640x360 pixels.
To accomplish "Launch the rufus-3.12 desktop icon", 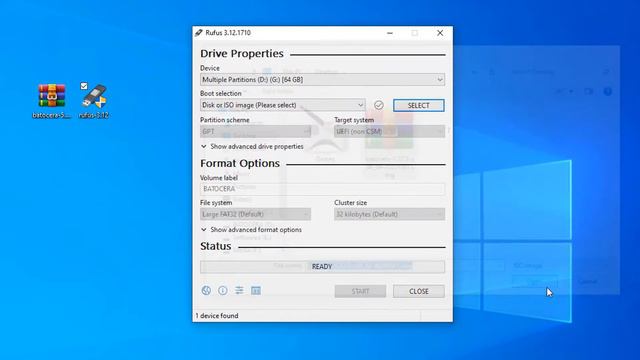I will (x=94, y=100).
